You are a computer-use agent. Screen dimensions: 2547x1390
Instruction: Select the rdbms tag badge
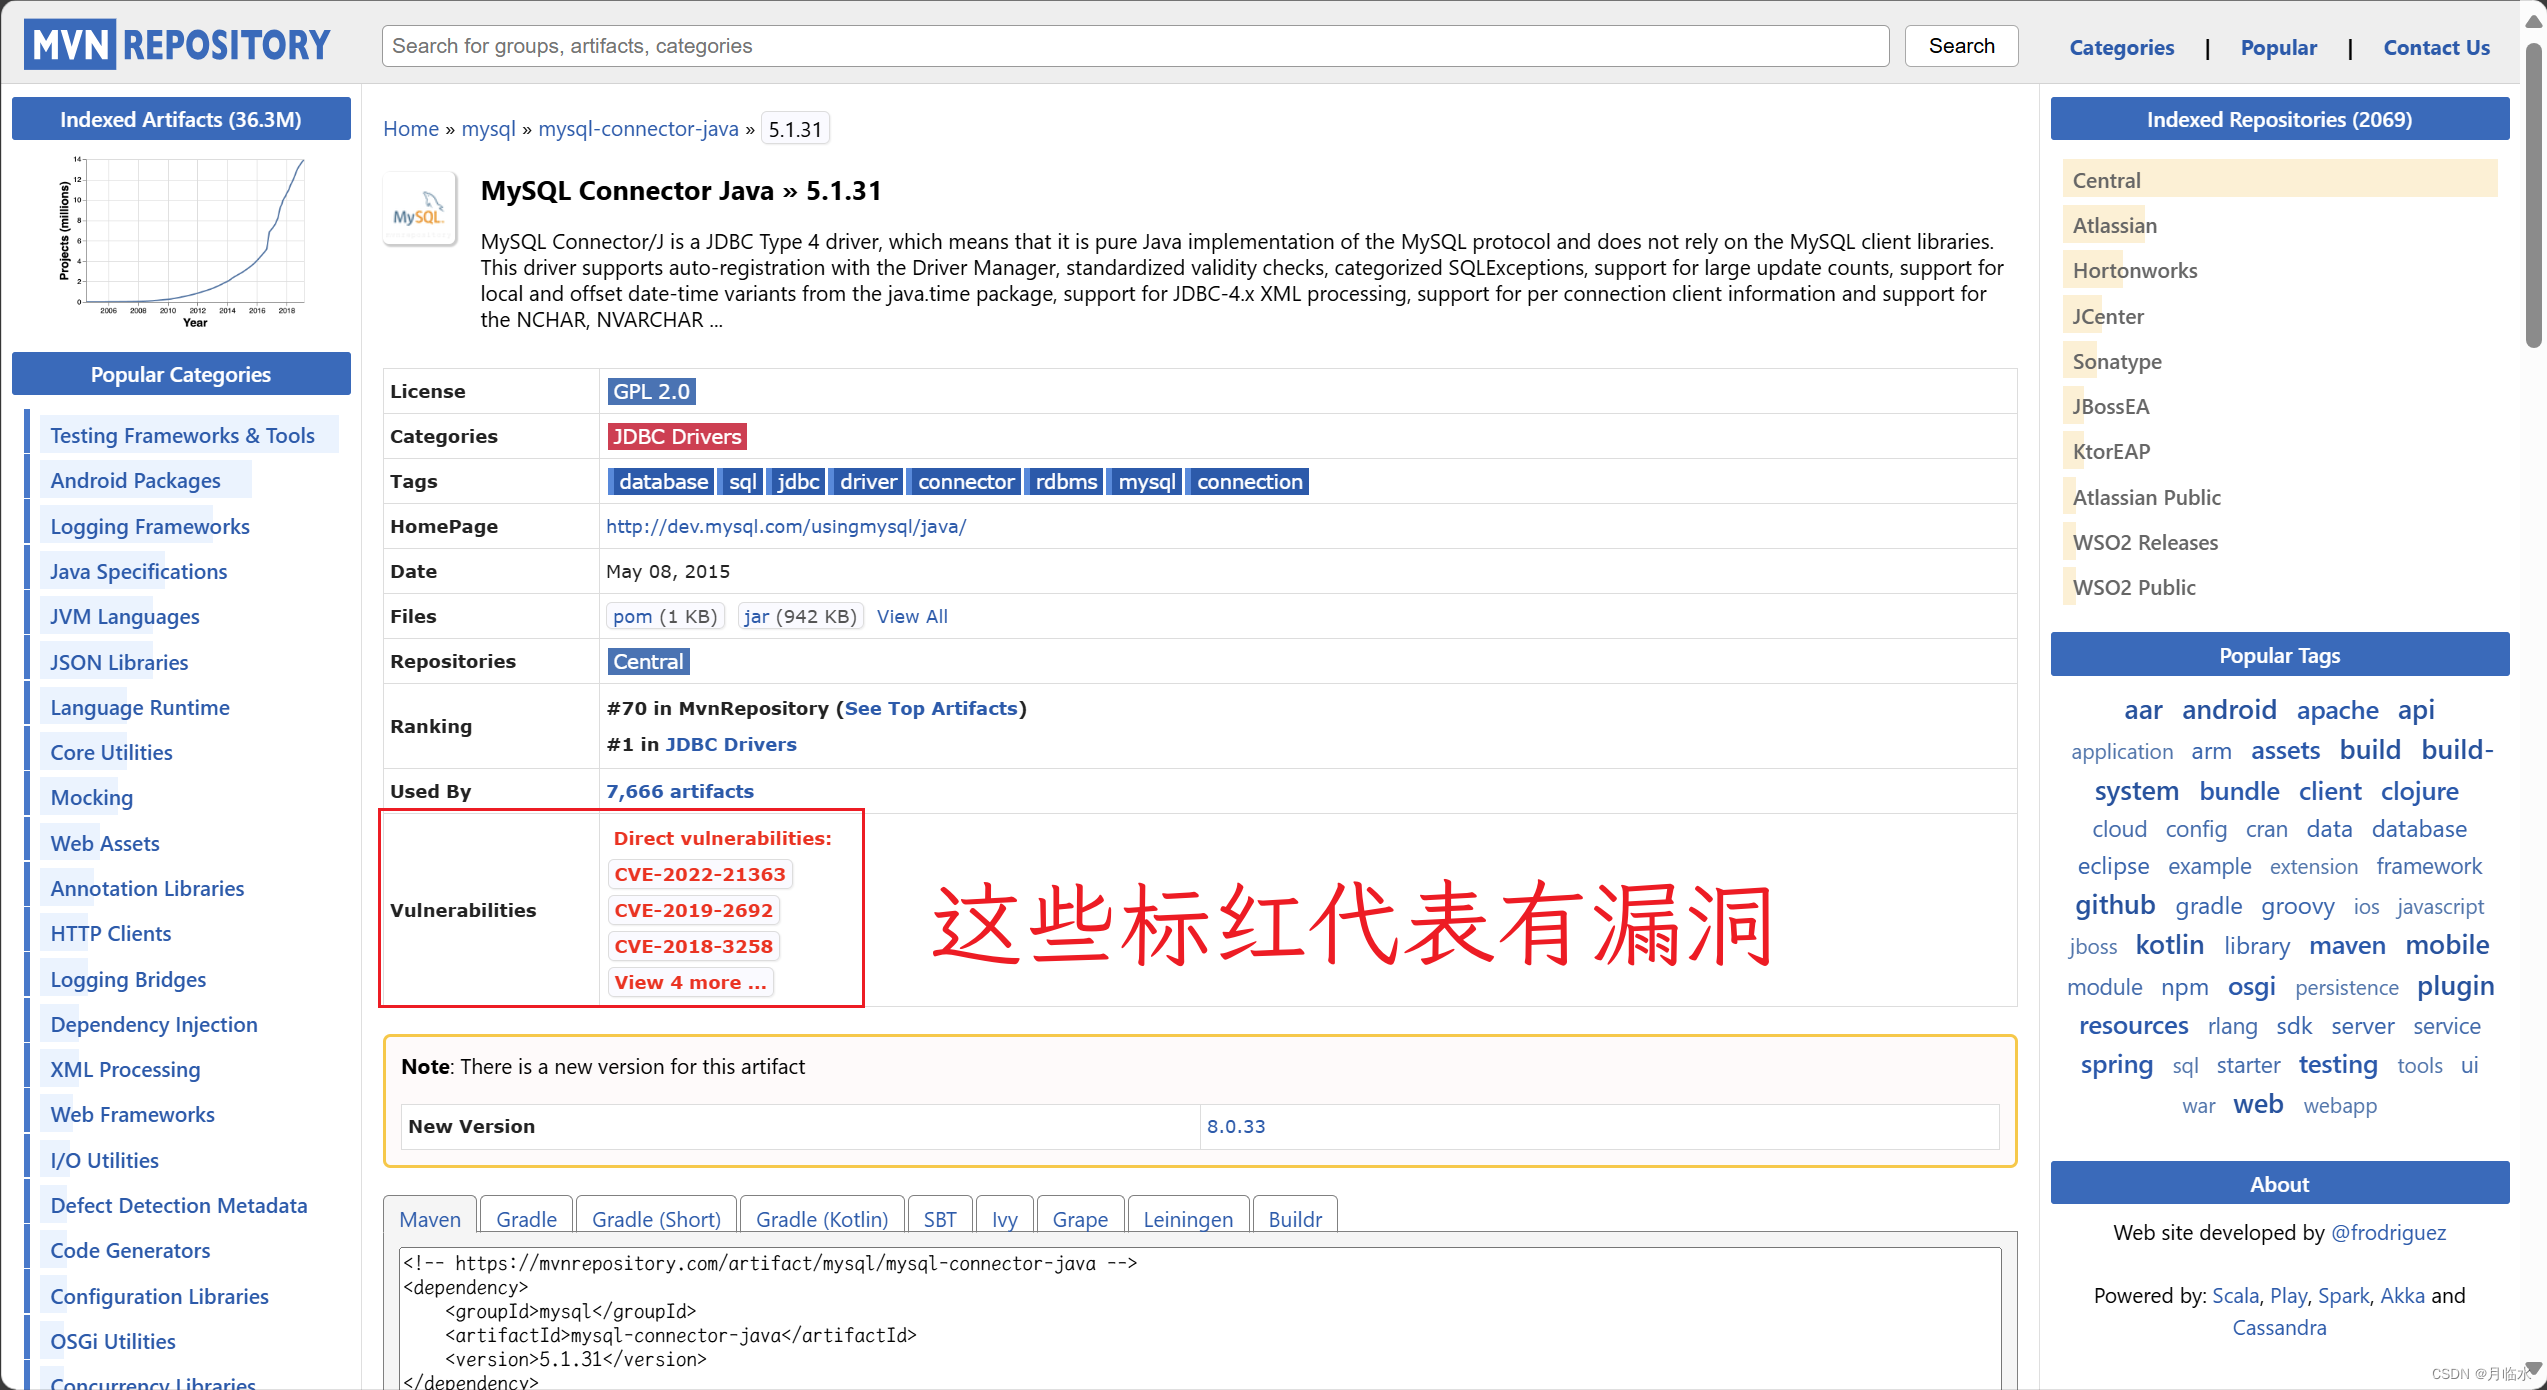tap(1066, 482)
